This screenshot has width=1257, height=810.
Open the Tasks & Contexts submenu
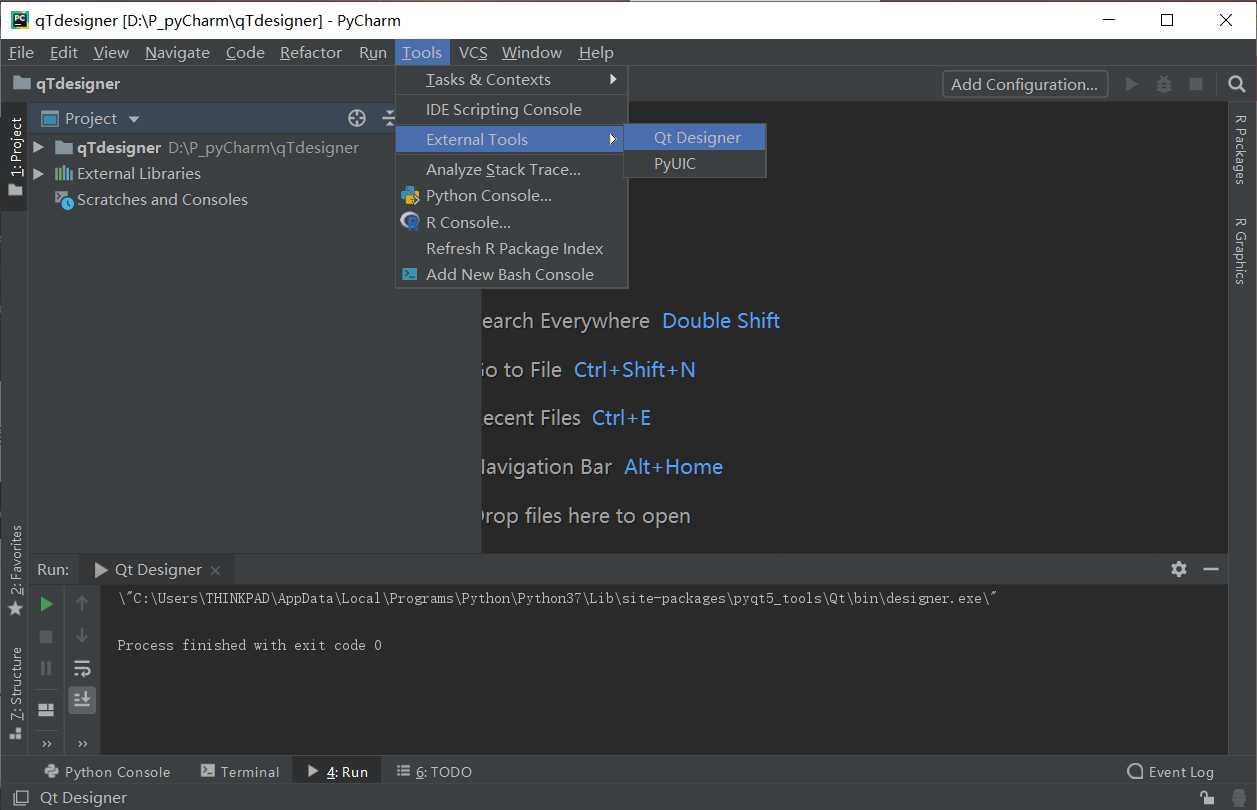tap(512, 80)
